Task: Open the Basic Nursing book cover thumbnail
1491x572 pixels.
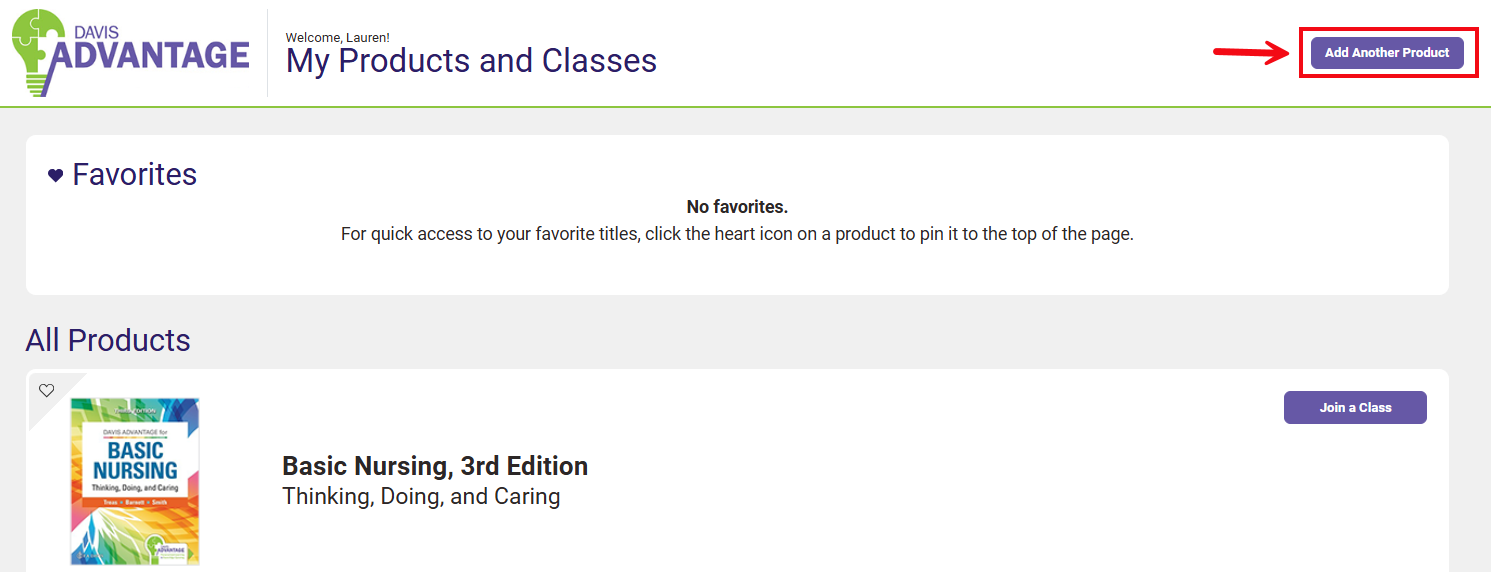Action: click(x=135, y=481)
